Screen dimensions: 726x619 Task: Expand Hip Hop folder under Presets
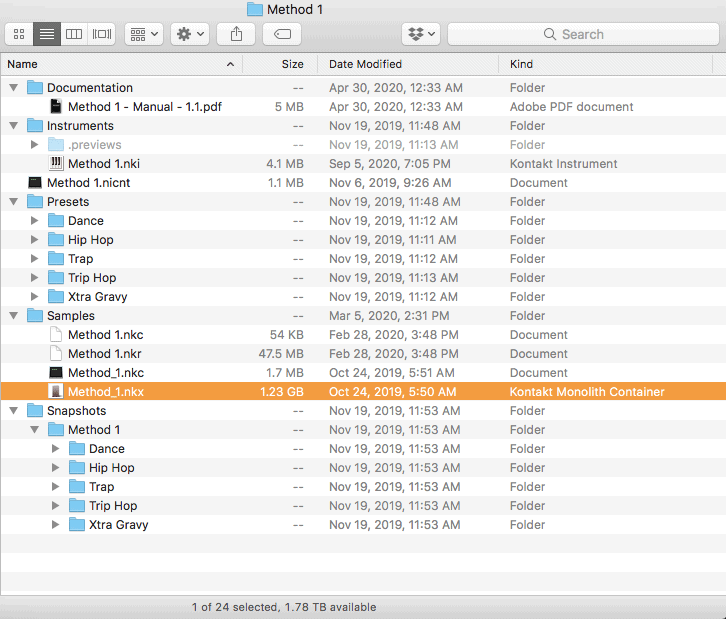[x=35, y=239]
